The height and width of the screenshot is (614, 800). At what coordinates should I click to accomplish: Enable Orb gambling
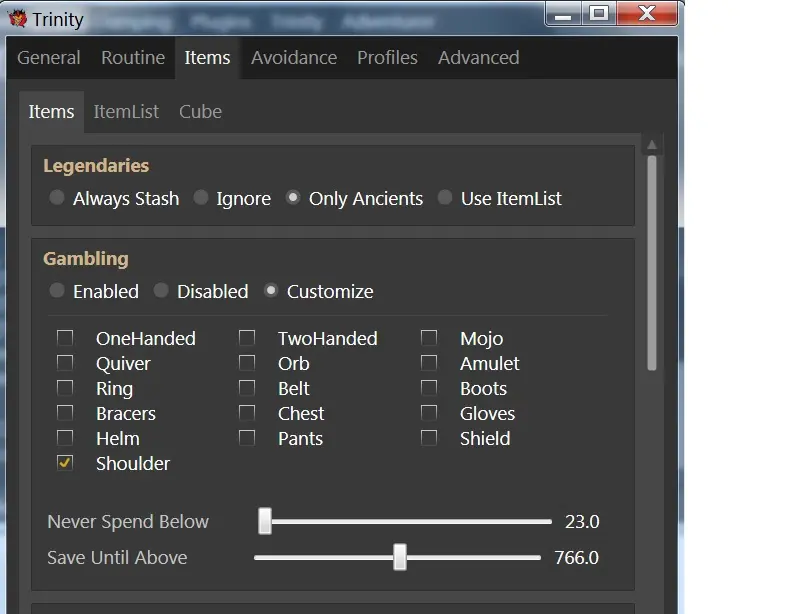(x=247, y=362)
